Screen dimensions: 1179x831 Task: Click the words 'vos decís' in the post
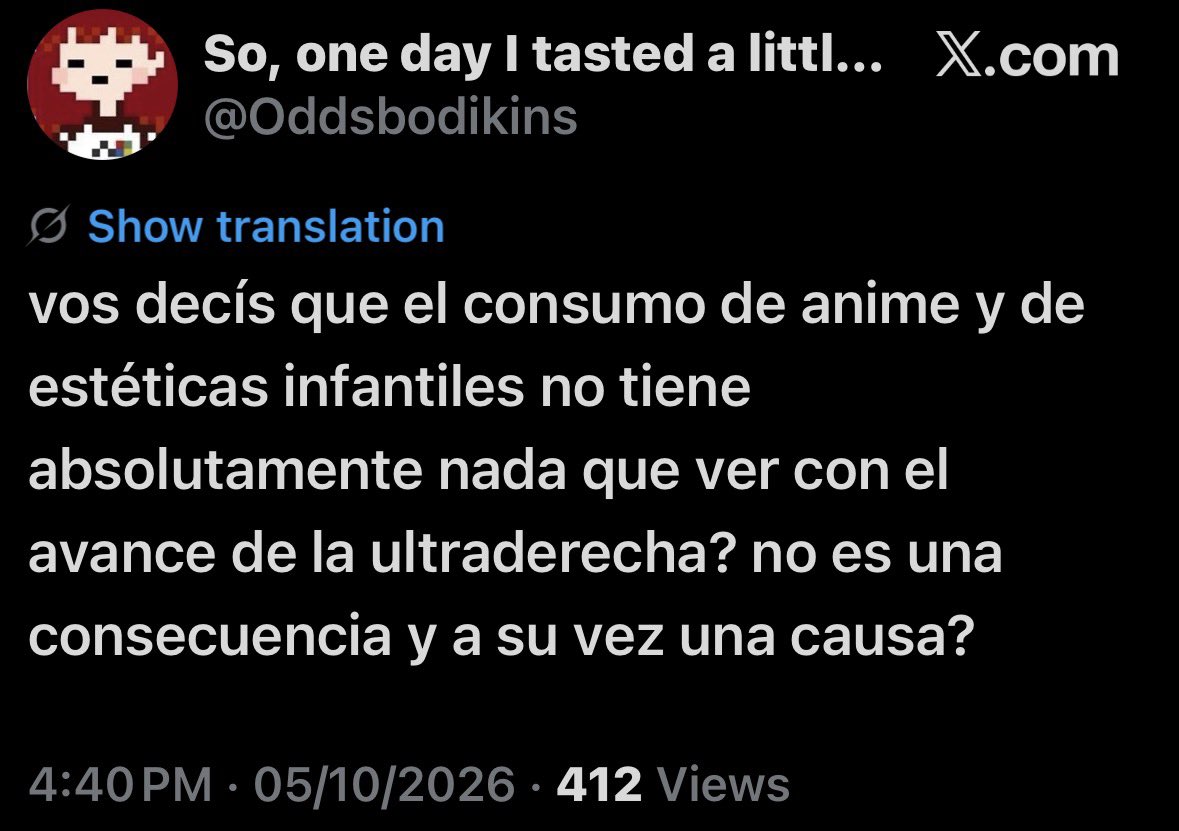tap(152, 305)
